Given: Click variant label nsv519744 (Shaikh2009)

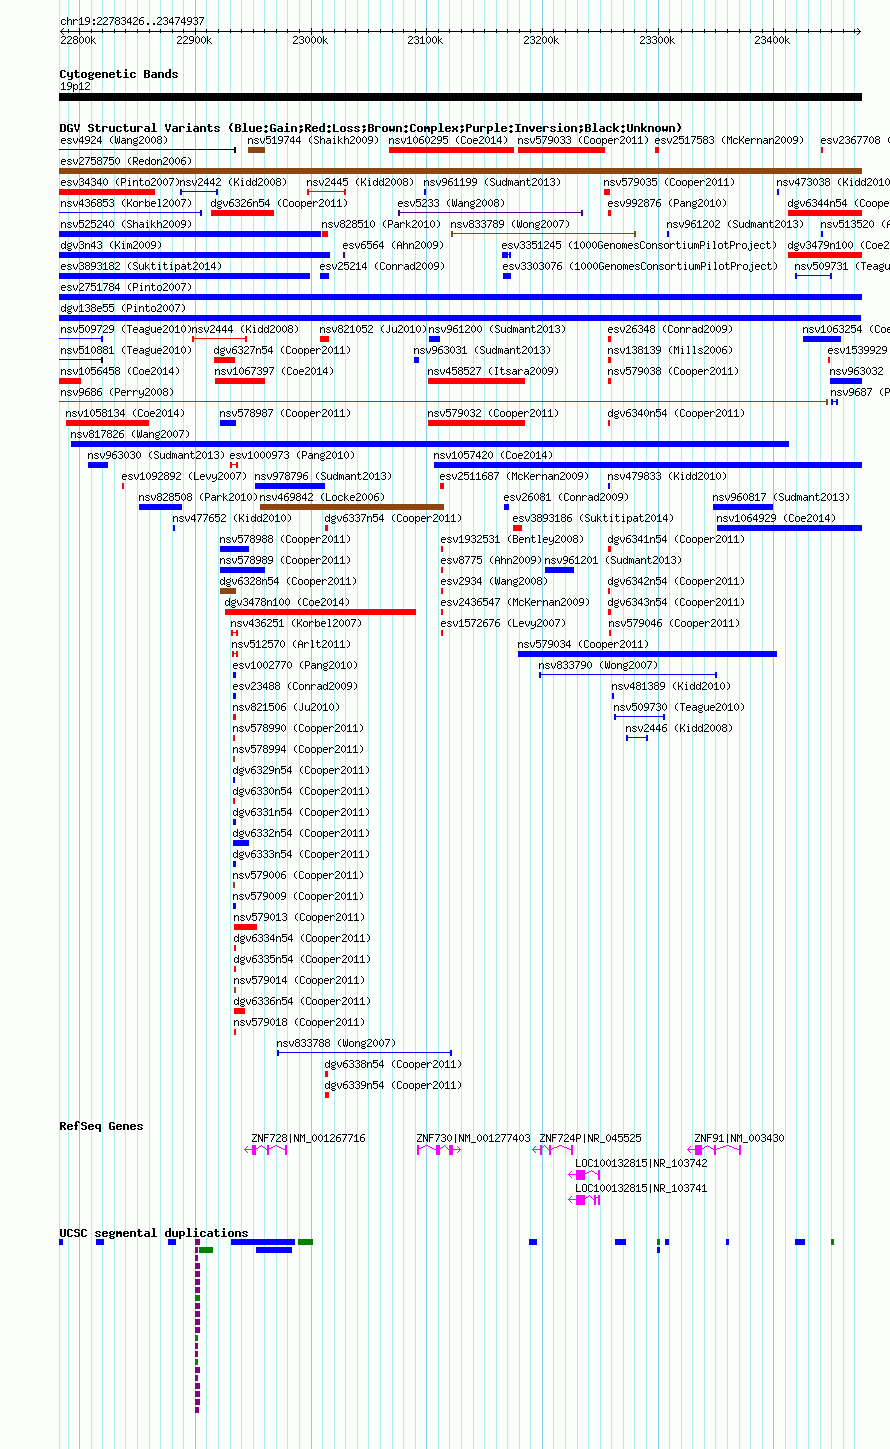Looking at the screenshot, I should tap(314, 140).
